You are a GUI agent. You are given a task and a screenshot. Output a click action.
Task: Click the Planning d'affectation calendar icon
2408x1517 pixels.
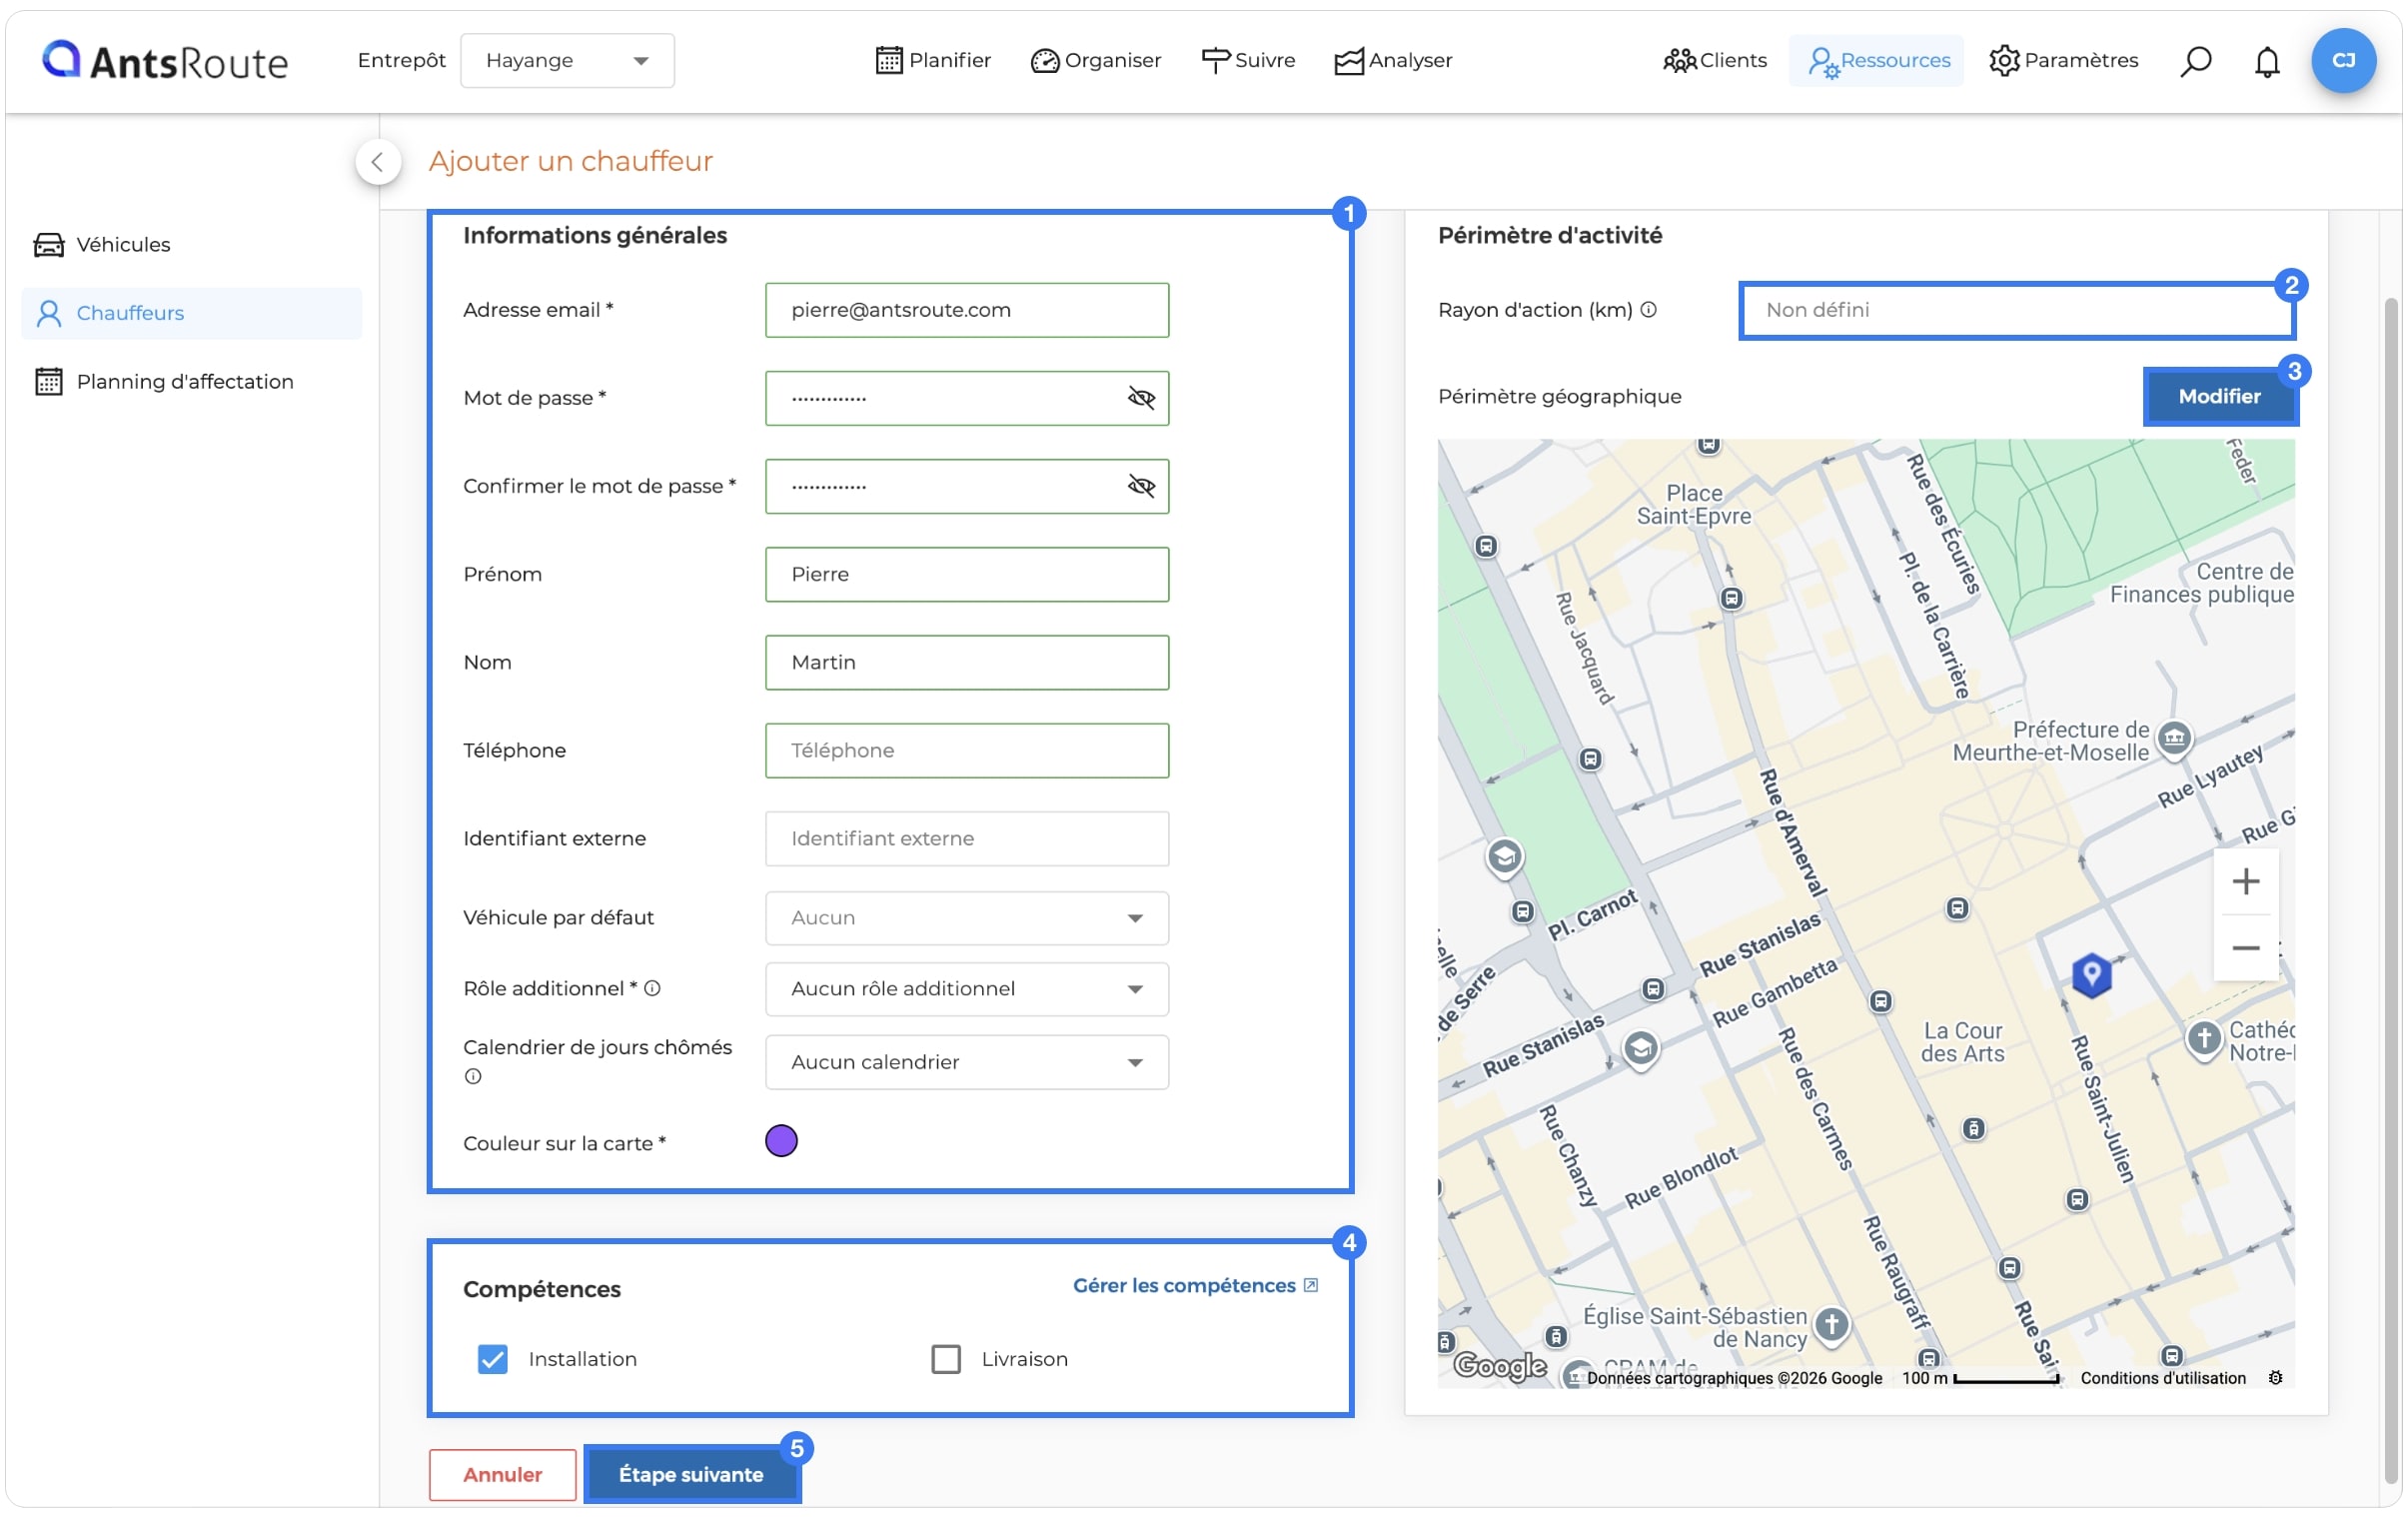pos(49,382)
